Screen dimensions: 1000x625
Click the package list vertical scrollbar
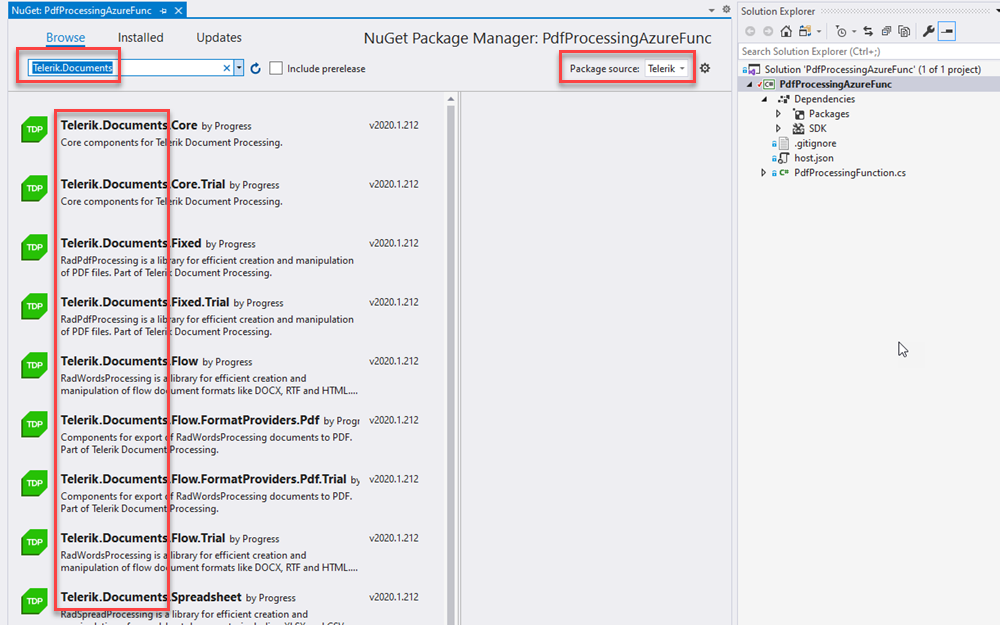451,364
